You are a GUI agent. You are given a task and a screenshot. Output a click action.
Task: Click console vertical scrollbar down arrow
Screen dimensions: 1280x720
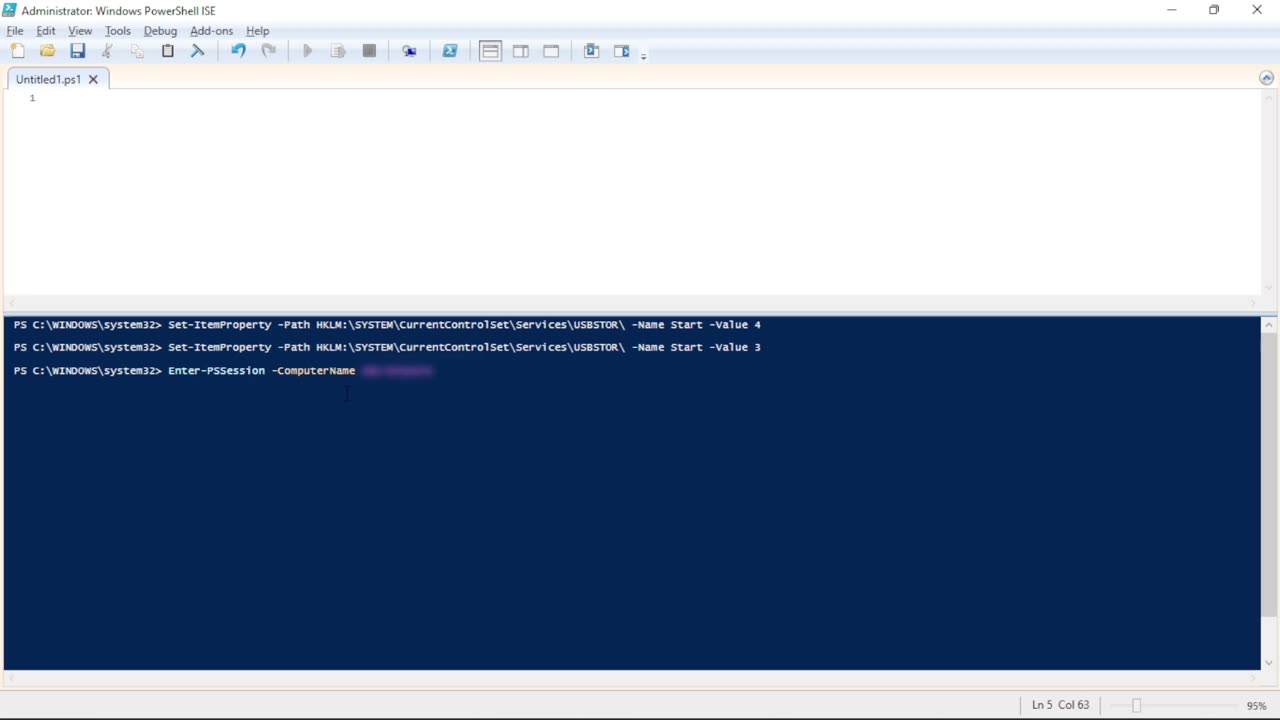click(x=1269, y=662)
